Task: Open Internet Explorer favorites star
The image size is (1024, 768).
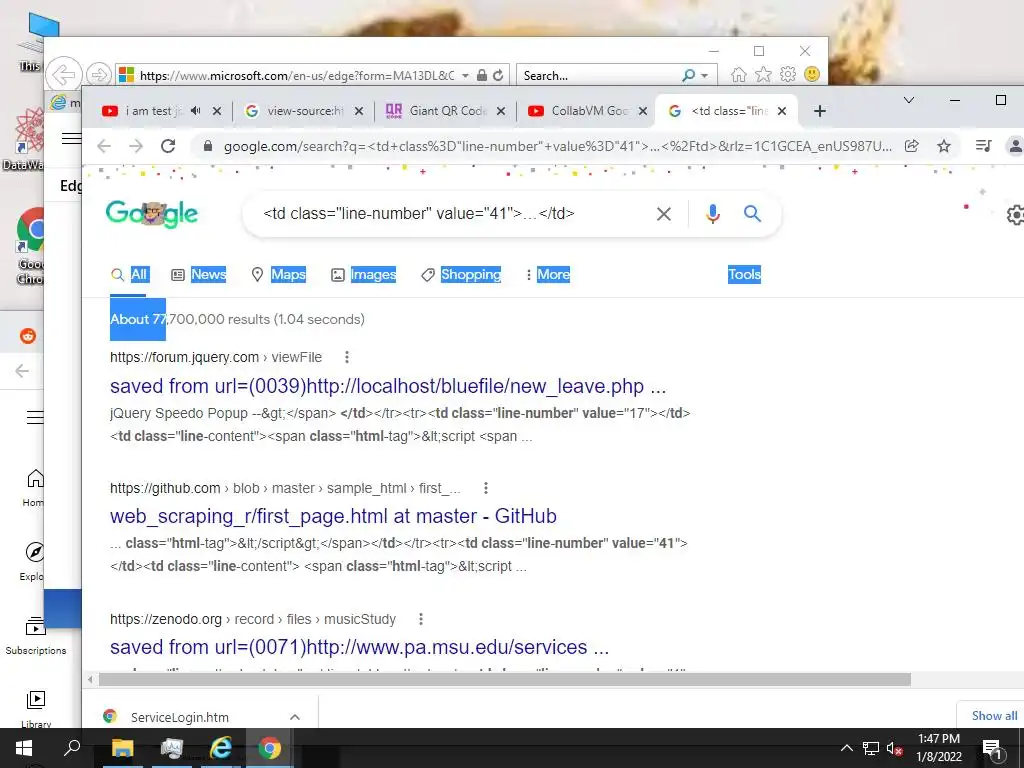Action: pyautogui.click(x=763, y=74)
